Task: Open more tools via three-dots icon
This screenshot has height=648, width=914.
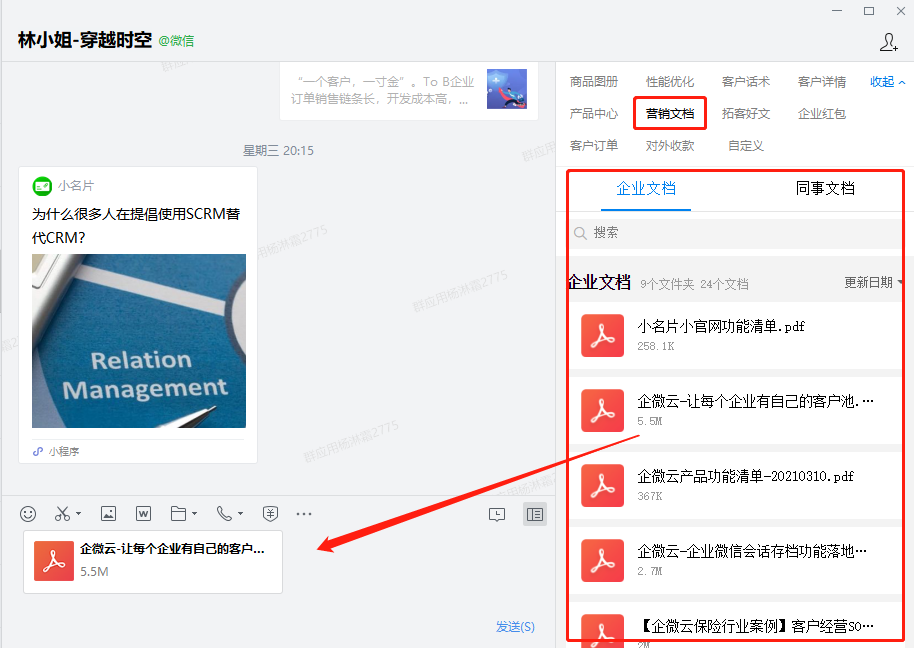Action: [x=304, y=514]
